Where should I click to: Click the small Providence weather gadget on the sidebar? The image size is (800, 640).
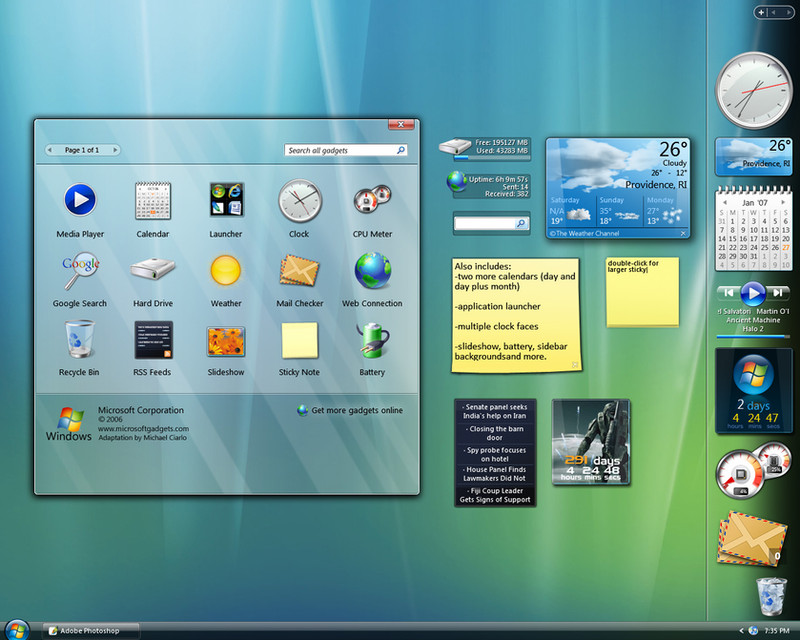click(x=754, y=156)
